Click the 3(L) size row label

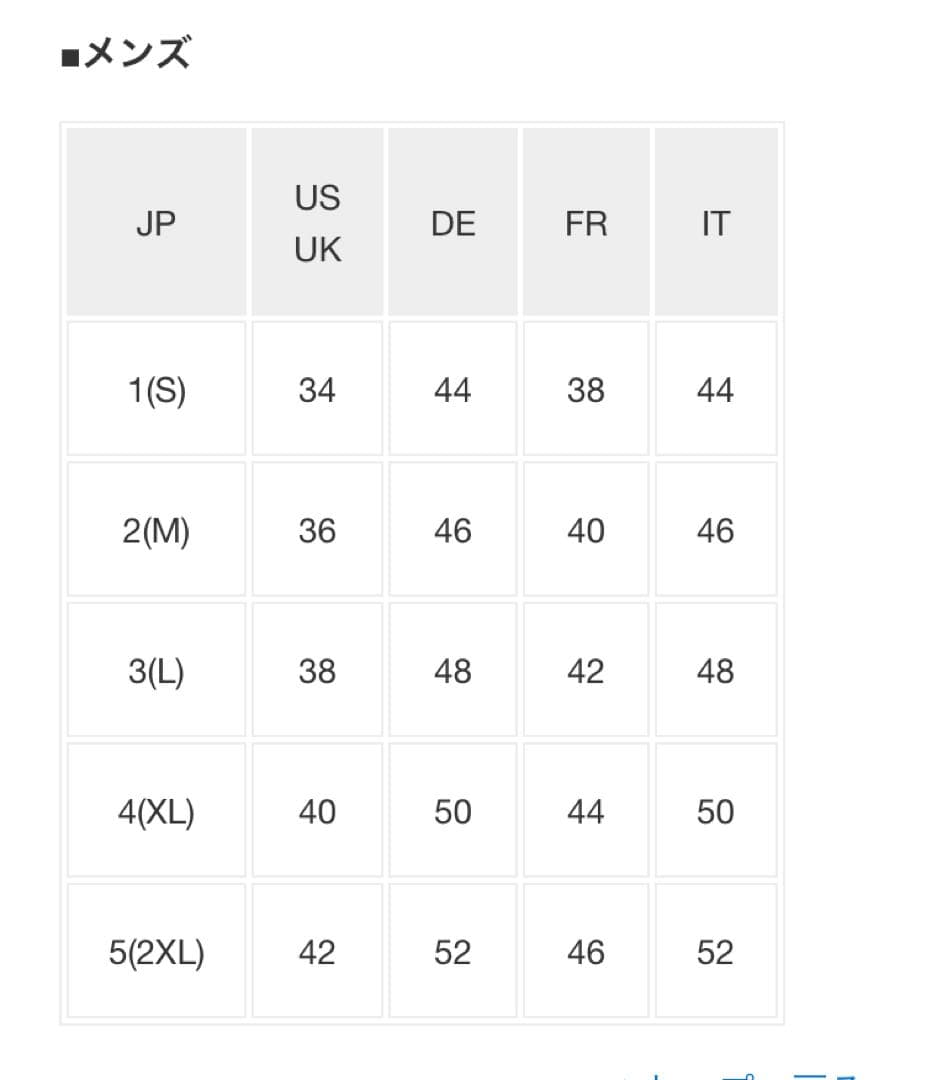click(156, 671)
